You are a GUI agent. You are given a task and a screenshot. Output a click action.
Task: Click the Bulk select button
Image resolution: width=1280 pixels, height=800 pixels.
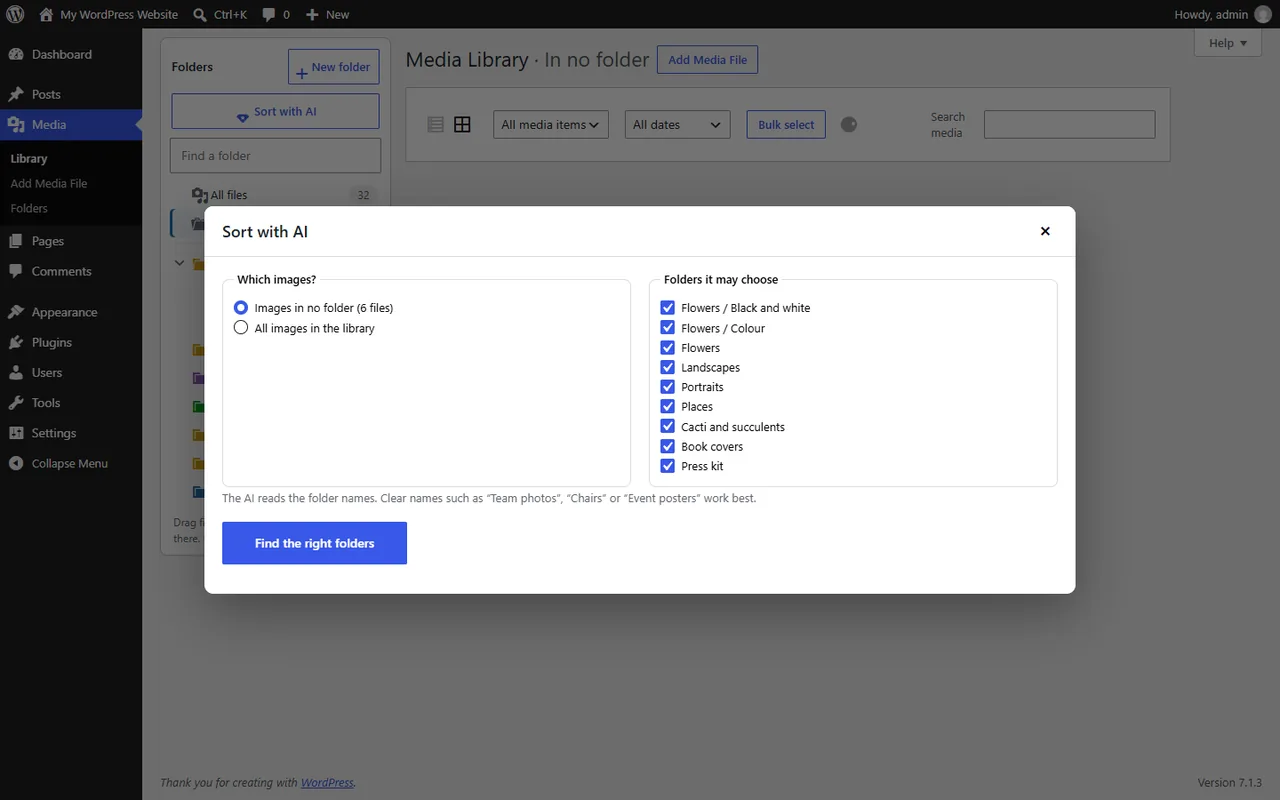click(x=786, y=124)
